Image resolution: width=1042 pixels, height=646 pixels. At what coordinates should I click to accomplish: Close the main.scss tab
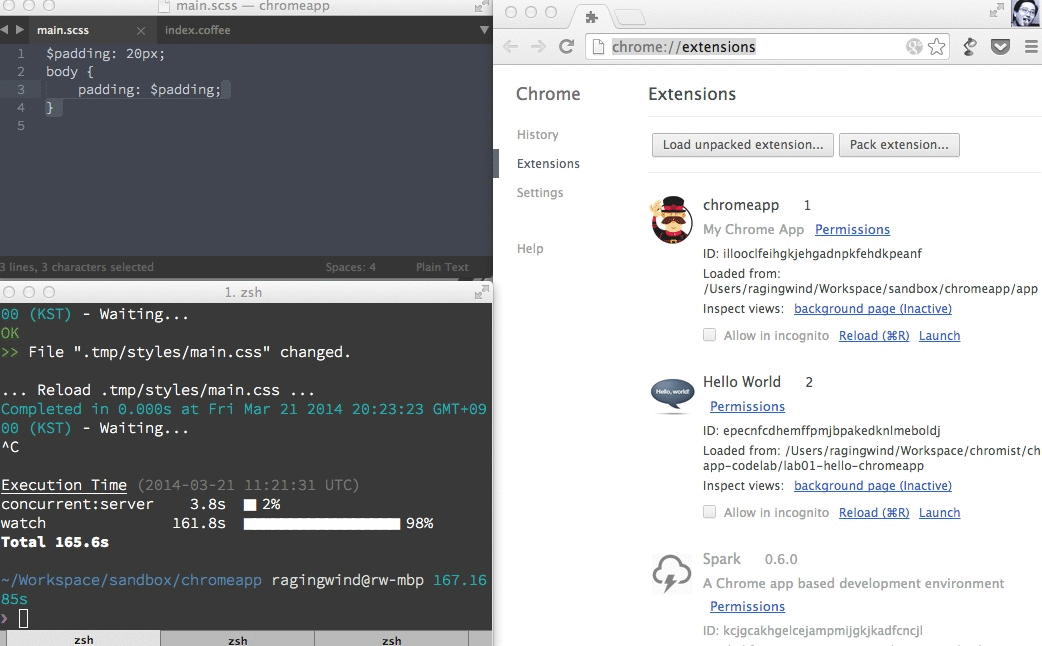(x=141, y=31)
